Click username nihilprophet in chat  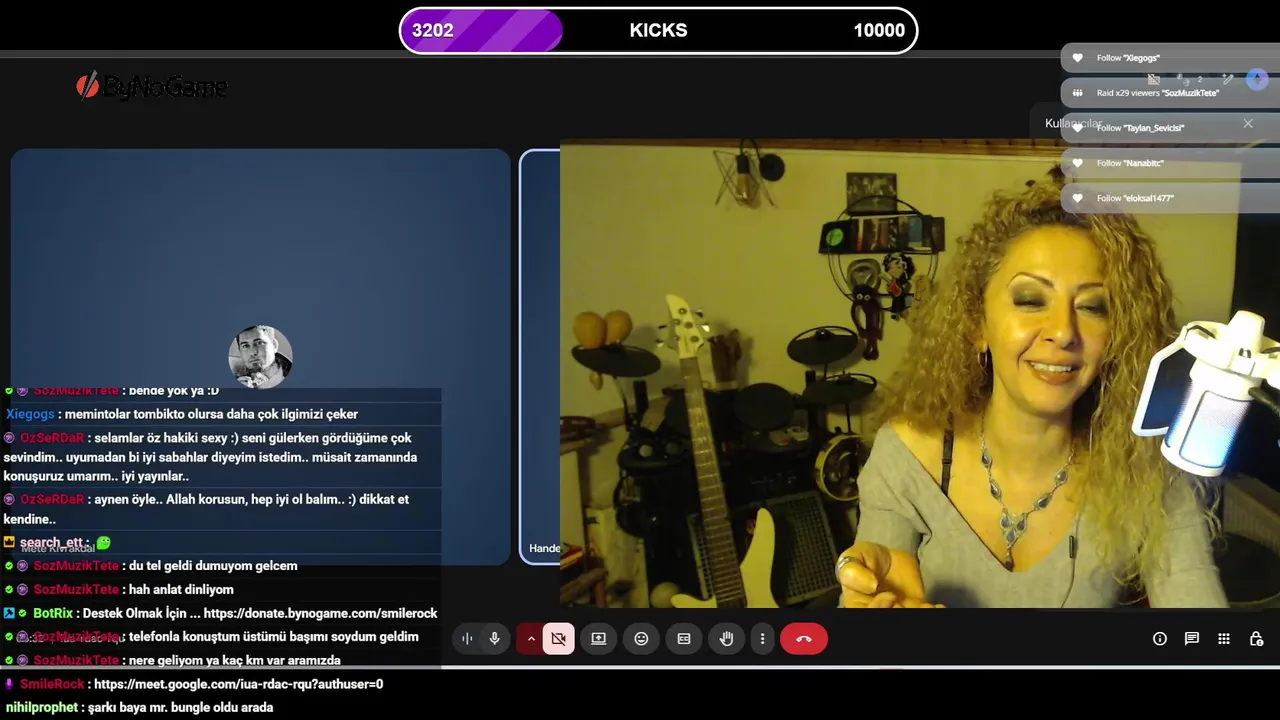(x=42, y=707)
